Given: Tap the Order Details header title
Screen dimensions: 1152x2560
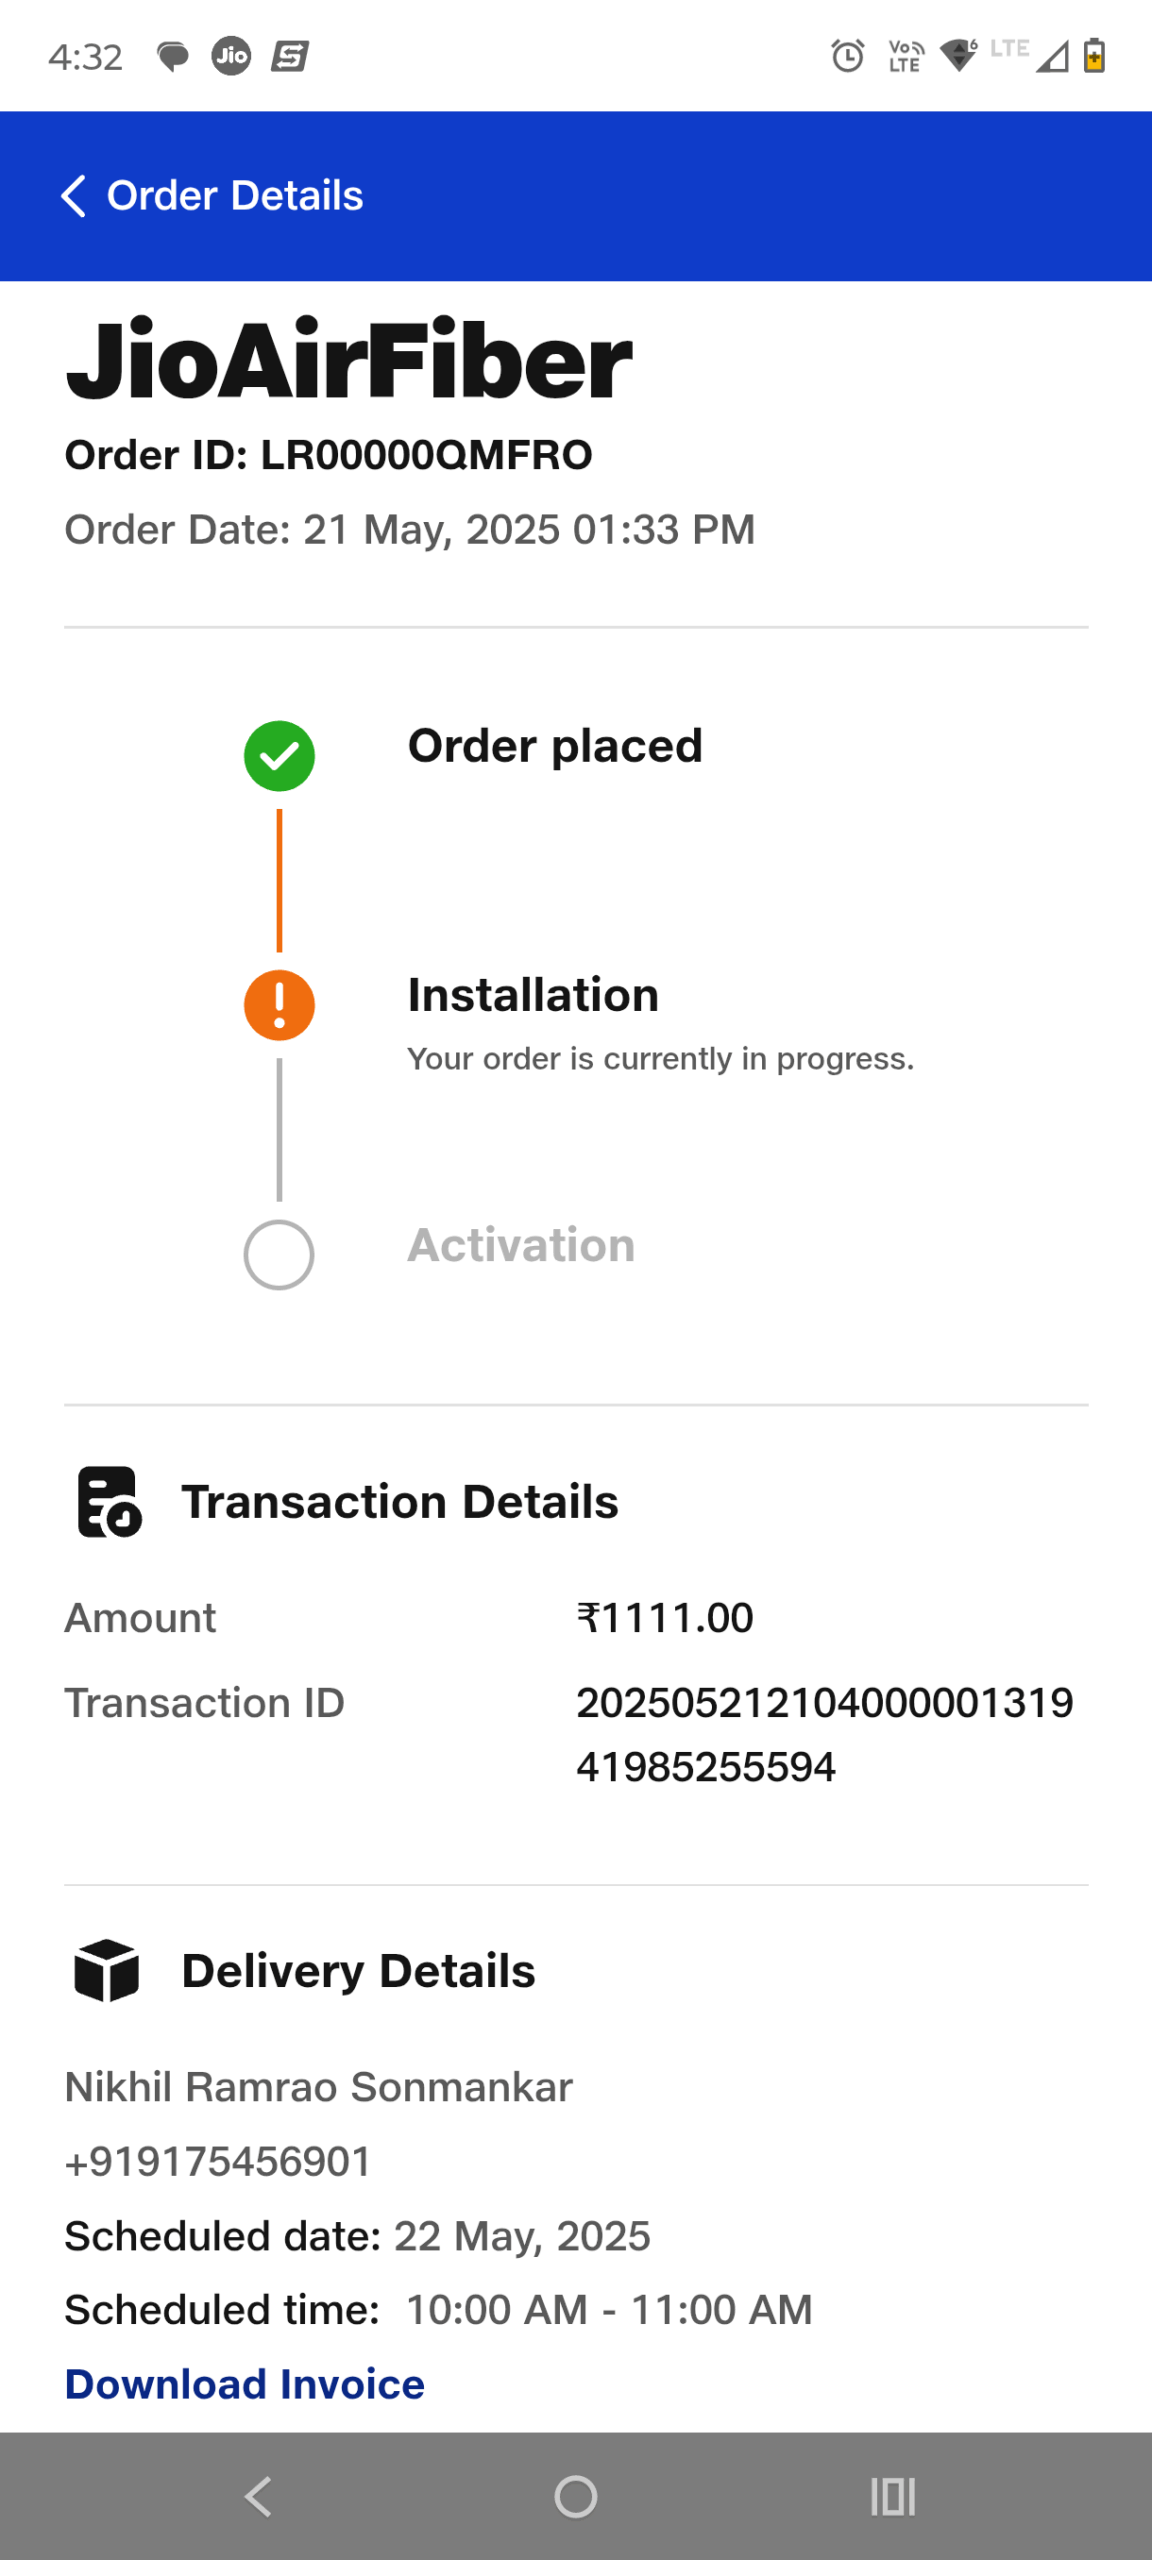Looking at the screenshot, I should pos(235,196).
